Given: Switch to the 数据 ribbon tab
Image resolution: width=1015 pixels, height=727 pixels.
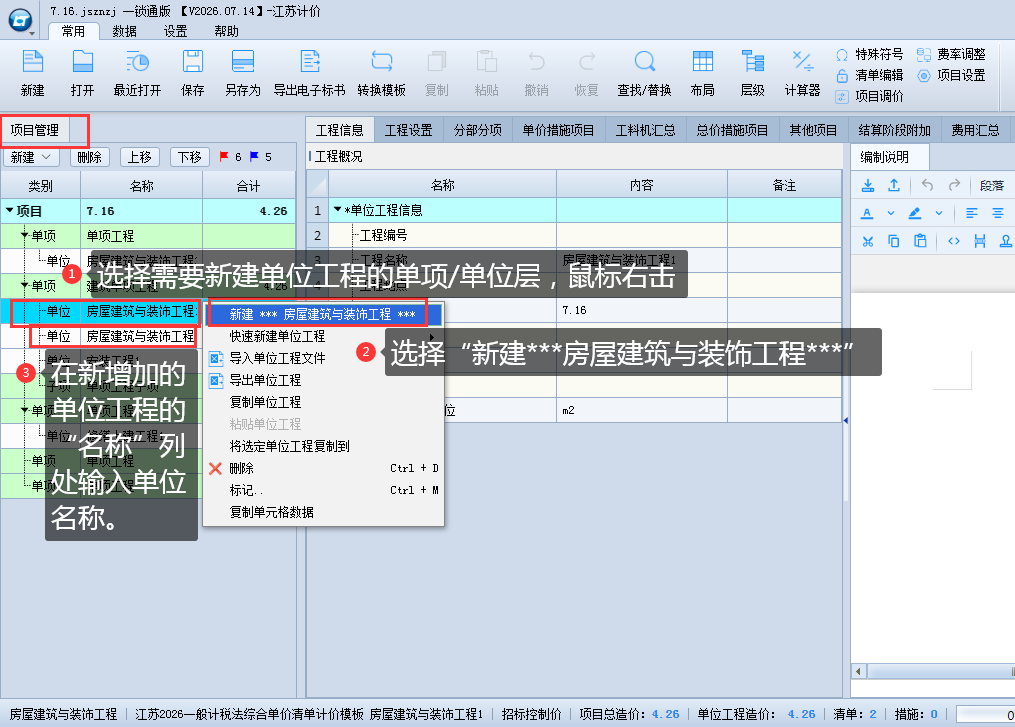Looking at the screenshot, I should click(x=124, y=31).
